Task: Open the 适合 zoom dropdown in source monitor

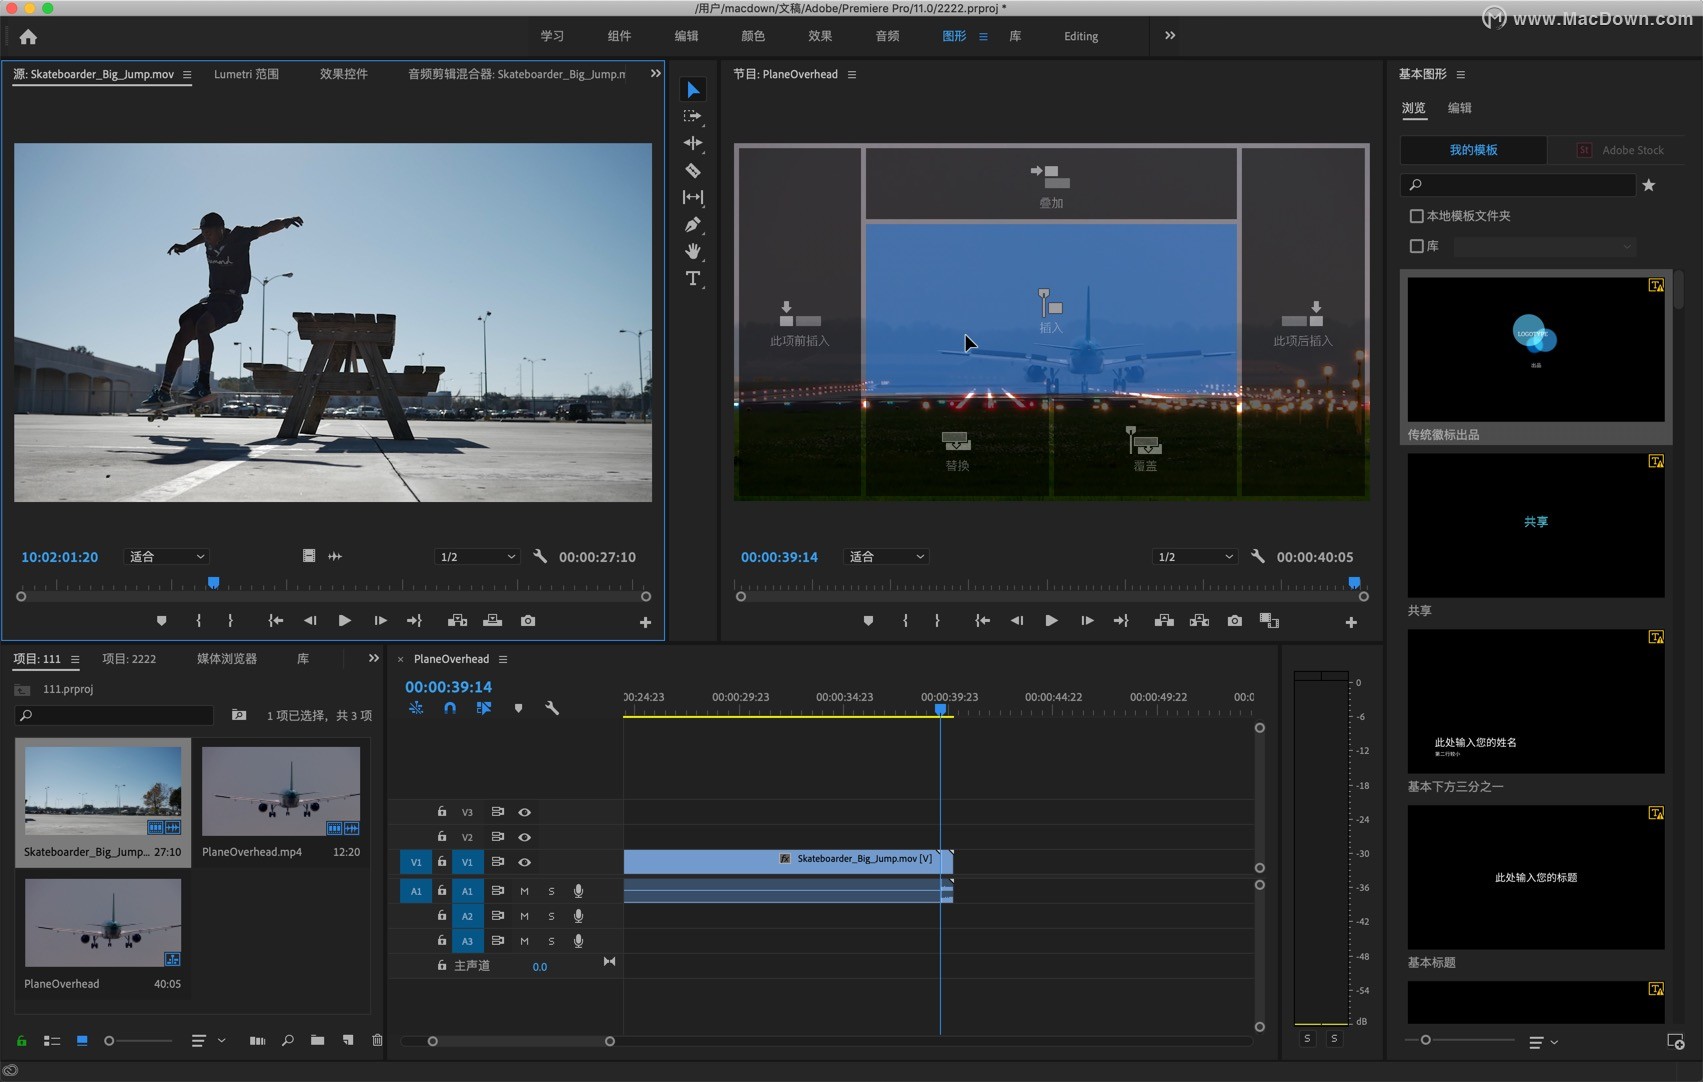Action: (x=166, y=556)
